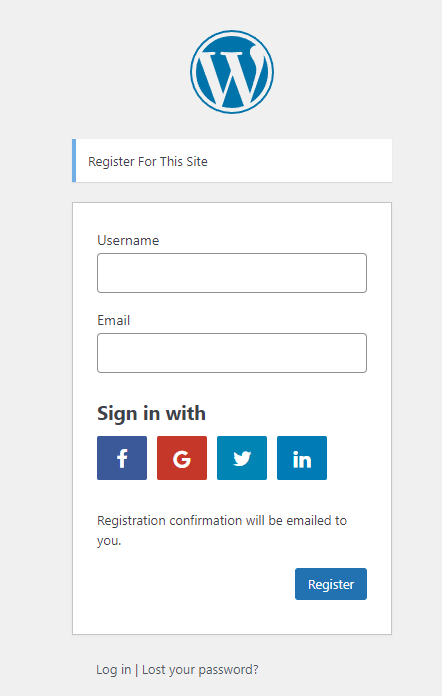
Task: Focus the Username text field
Action: pyautogui.click(x=232, y=273)
